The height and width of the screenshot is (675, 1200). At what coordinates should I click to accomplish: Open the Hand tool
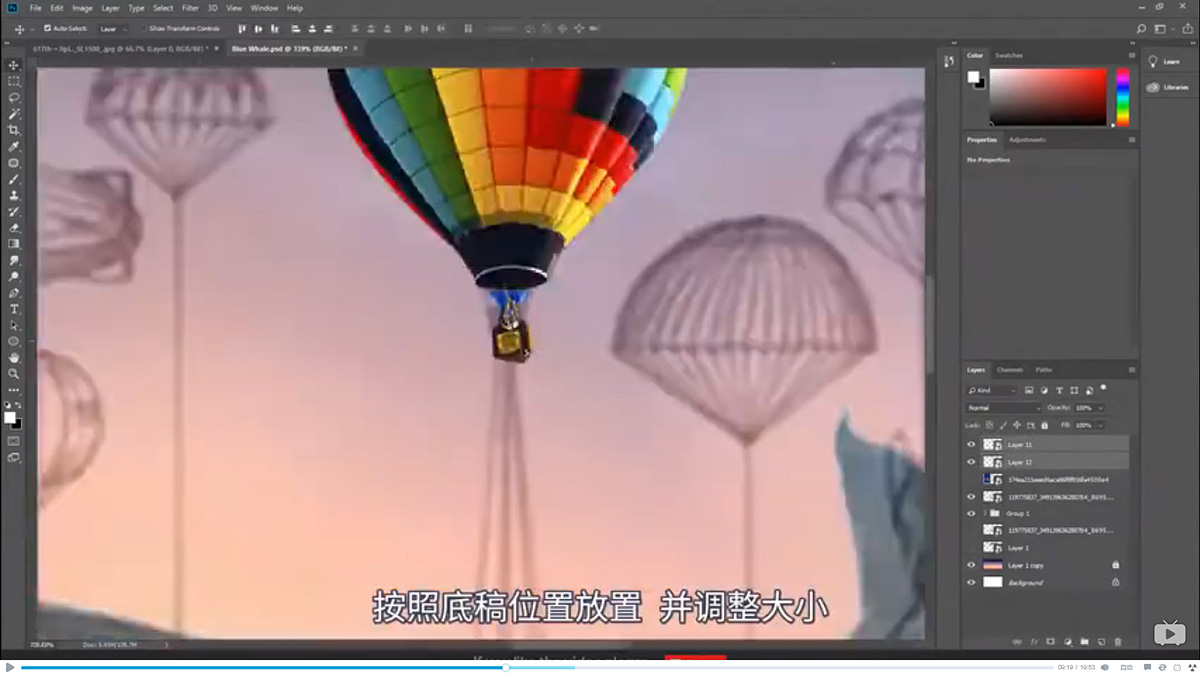click(14, 356)
